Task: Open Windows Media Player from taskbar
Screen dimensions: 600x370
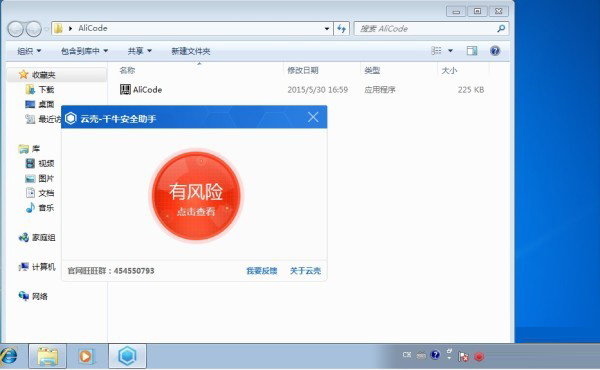Action: coord(86,356)
